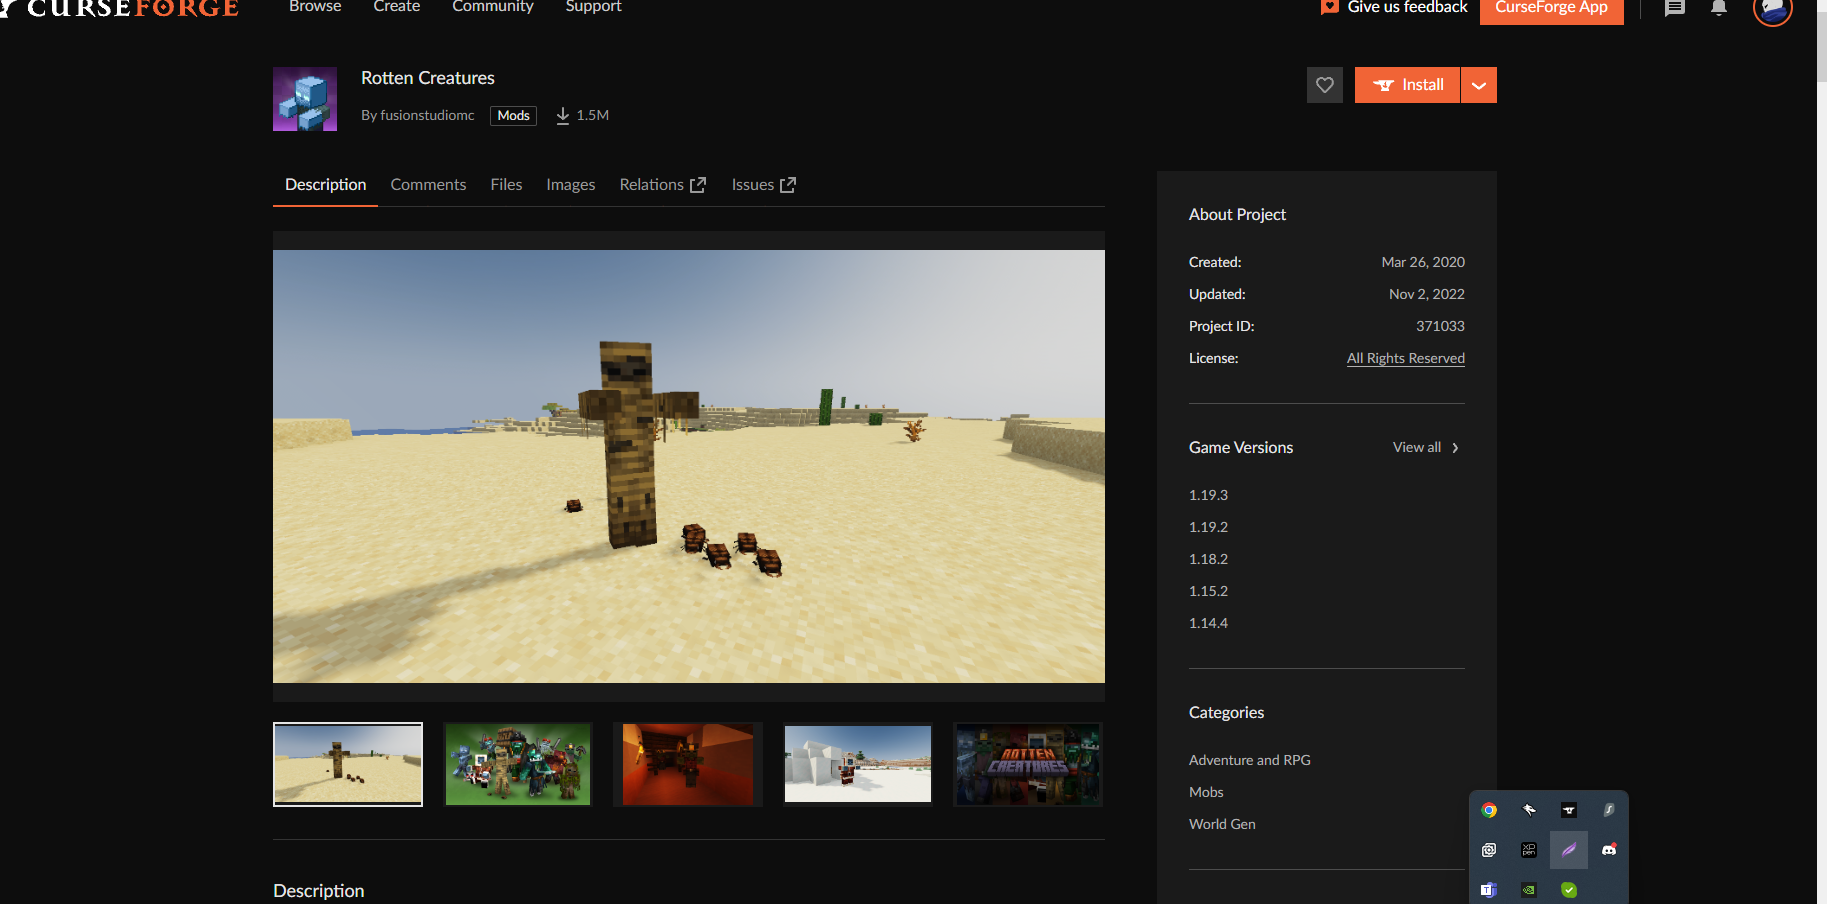This screenshot has width=1827, height=904.
Task: Switch to the Comments tab
Action: (428, 185)
